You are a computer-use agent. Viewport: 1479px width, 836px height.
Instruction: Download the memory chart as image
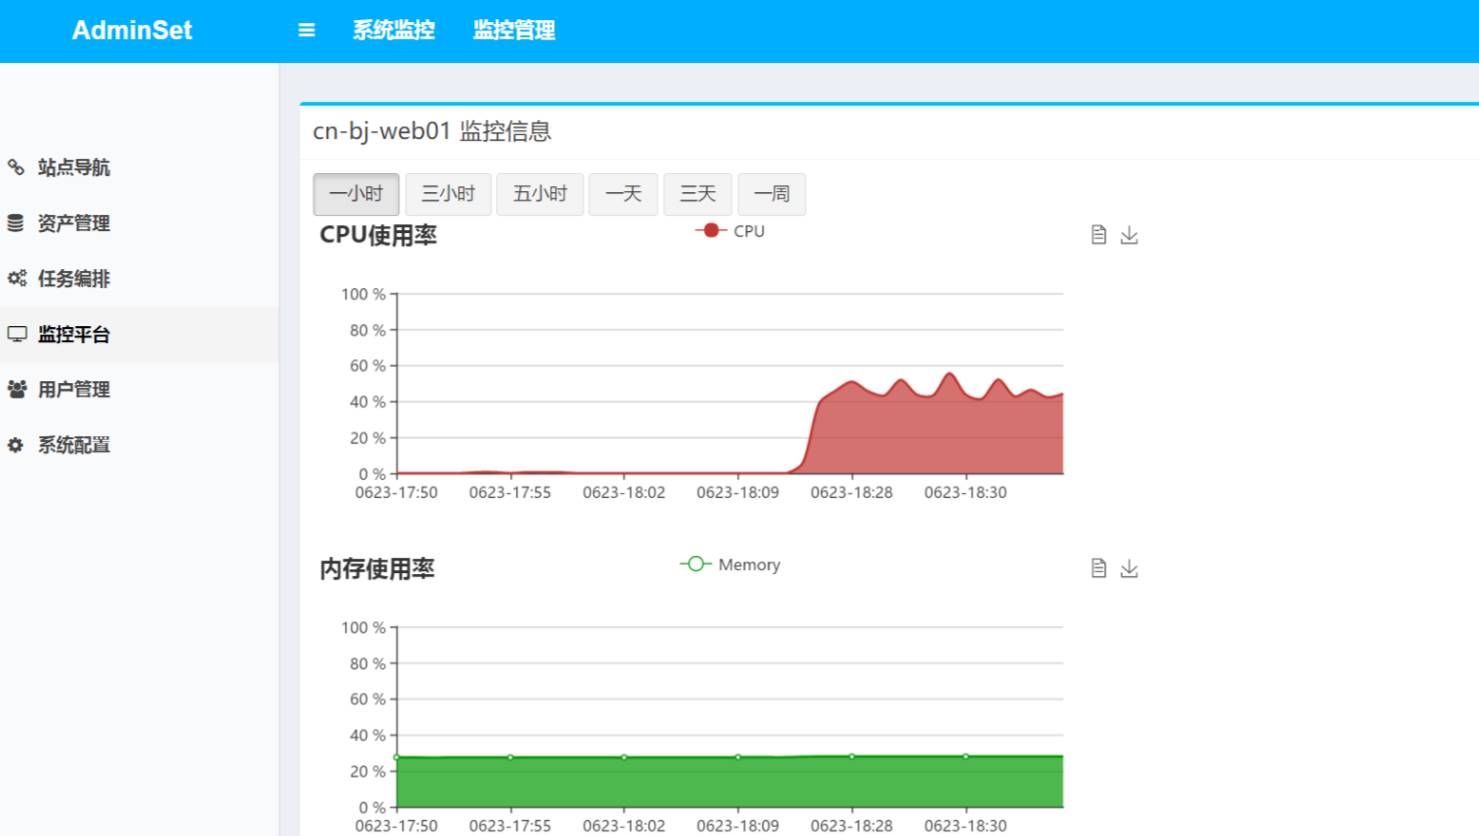click(1129, 569)
